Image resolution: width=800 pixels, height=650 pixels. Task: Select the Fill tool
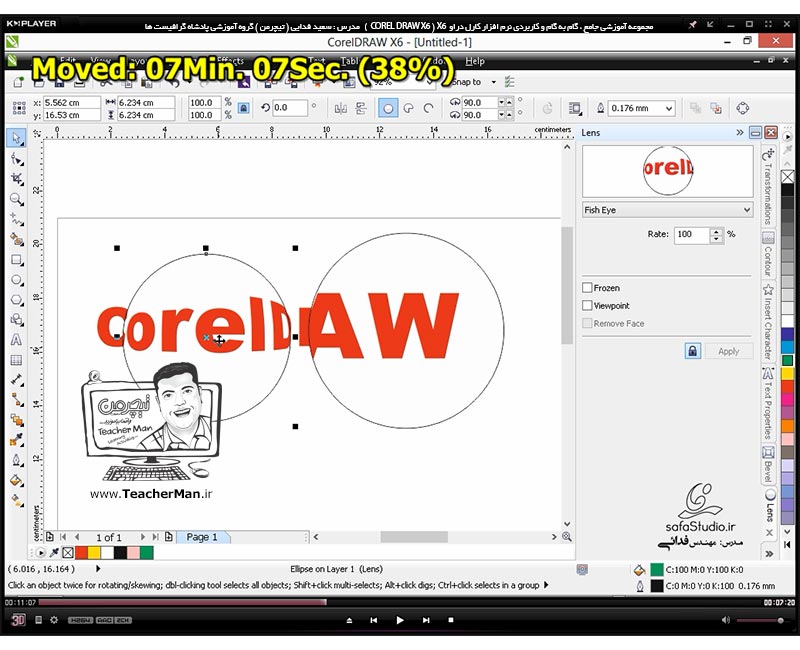point(16,480)
